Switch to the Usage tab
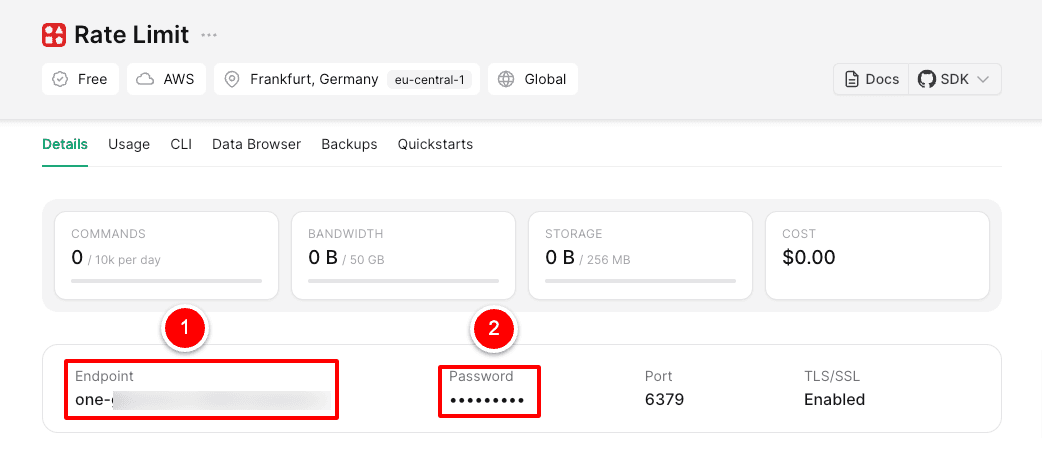 129,144
